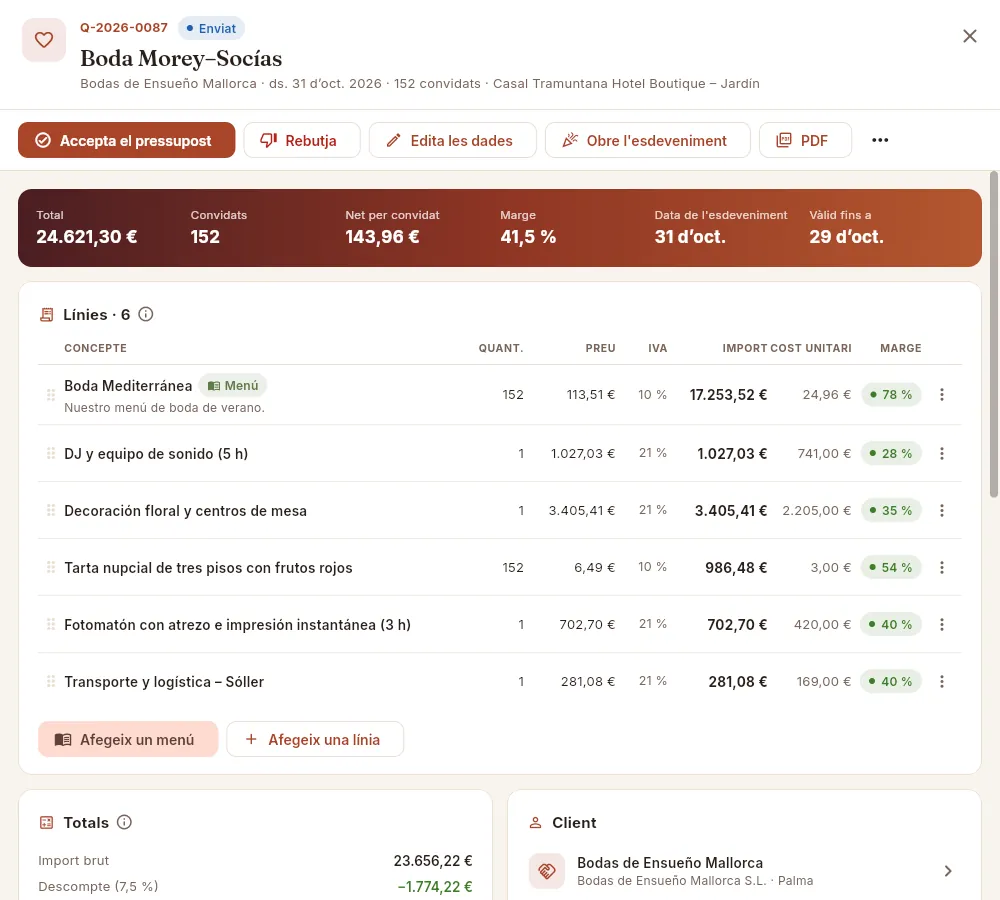This screenshot has height=900, width=1000.
Task: Click the Vàlid fins a date 29 d'oct.
Action: (846, 237)
